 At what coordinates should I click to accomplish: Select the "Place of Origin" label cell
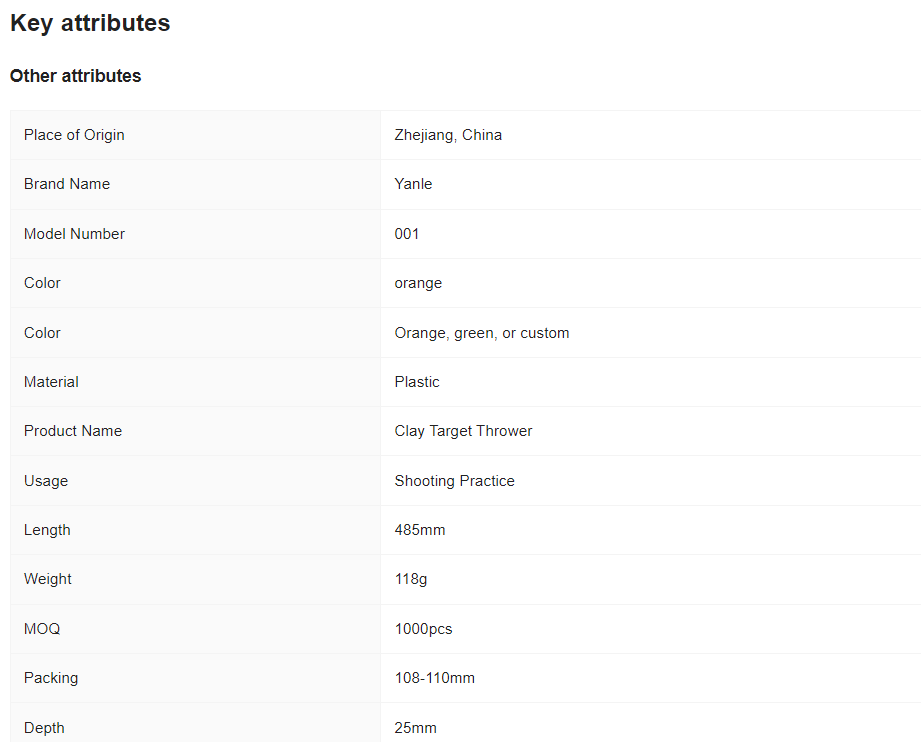point(74,135)
